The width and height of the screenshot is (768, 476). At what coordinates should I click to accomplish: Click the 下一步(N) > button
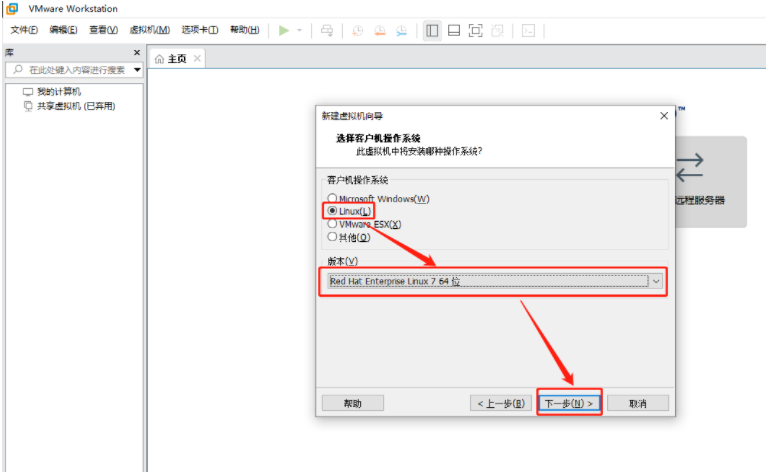click(569, 404)
